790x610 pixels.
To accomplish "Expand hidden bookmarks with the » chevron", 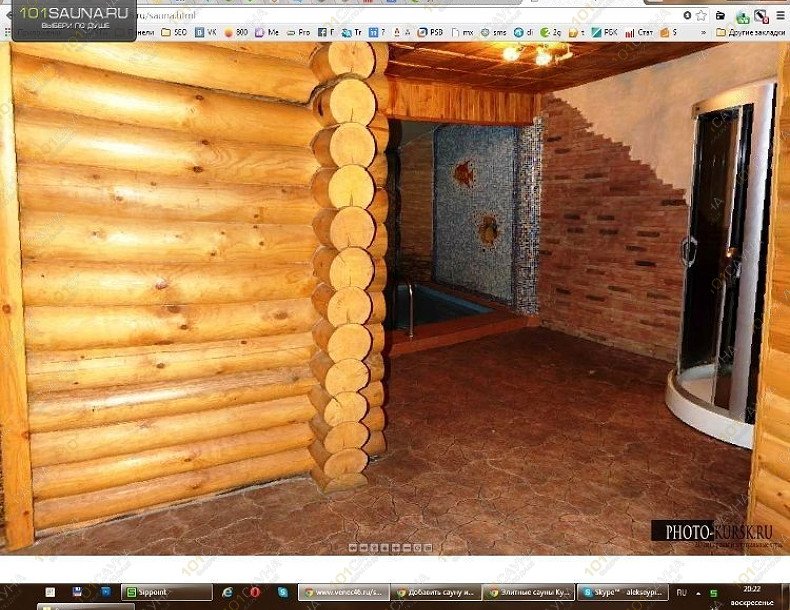I will 703,32.
